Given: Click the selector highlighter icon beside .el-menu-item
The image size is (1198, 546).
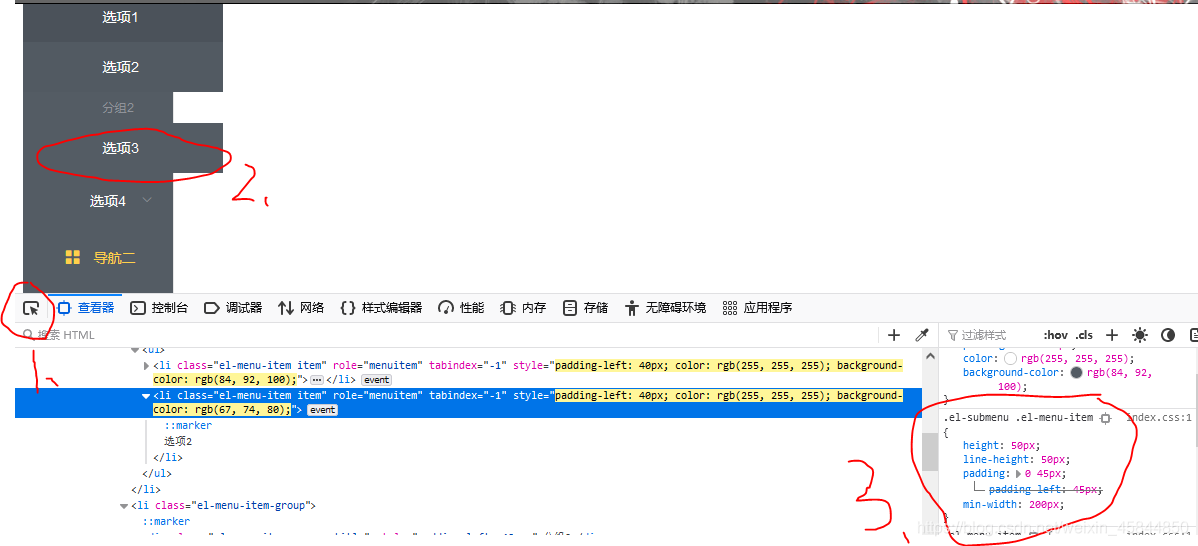Looking at the screenshot, I should point(1105,418).
